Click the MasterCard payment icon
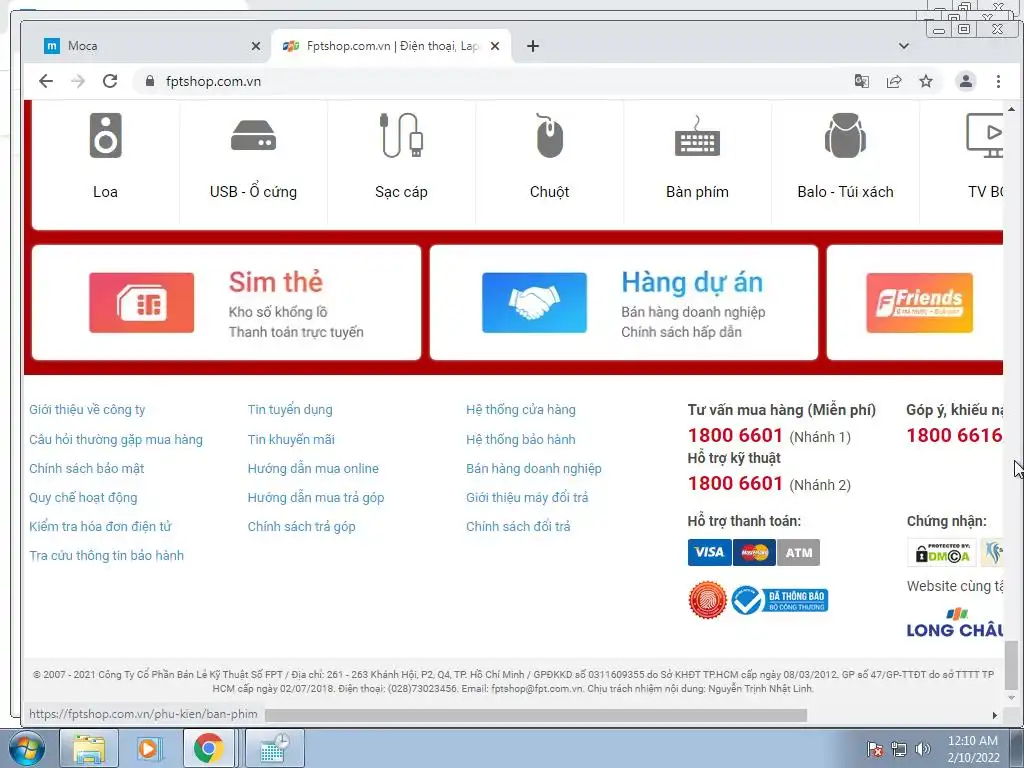The height and width of the screenshot is (768, 1024). 754,552
